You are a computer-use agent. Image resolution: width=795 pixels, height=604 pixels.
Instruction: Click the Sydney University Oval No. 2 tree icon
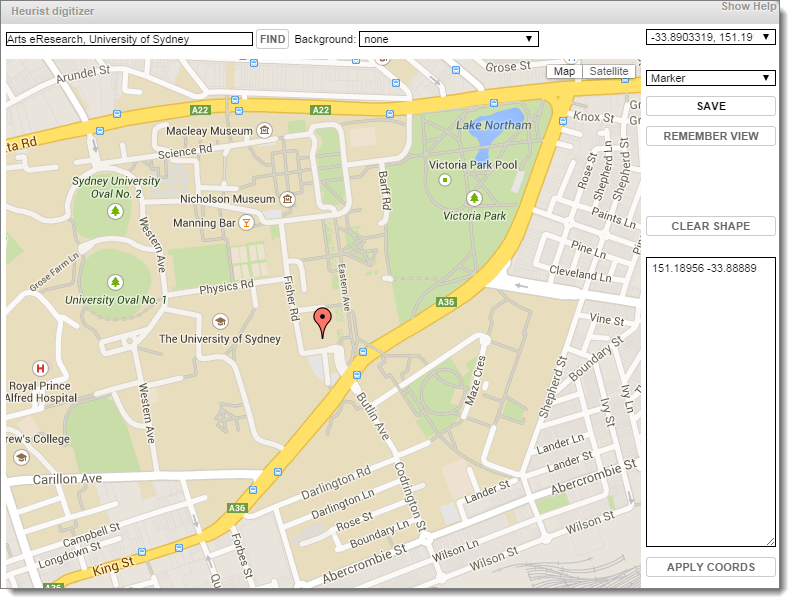[115, 211]
